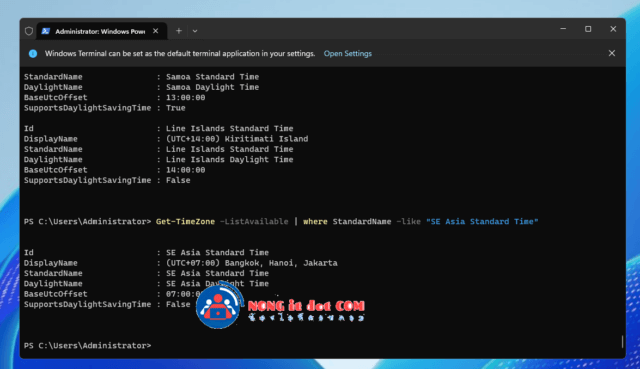This screenshot has width=640, height=369.
Task: Expand the new tab profile dropdown
Action: (x=195, y=31)
